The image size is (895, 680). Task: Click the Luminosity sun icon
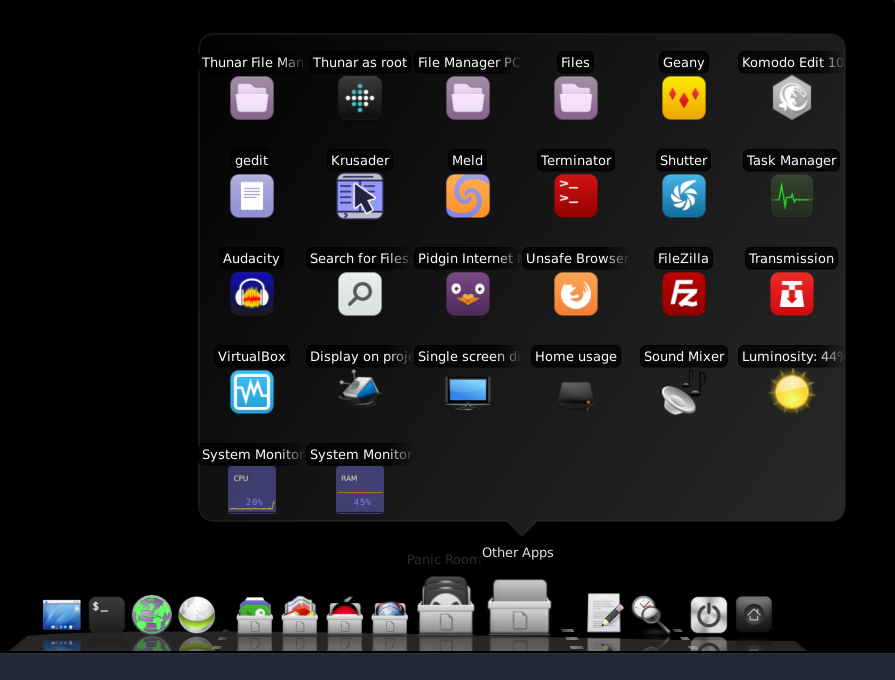click(x=792, y=392)
